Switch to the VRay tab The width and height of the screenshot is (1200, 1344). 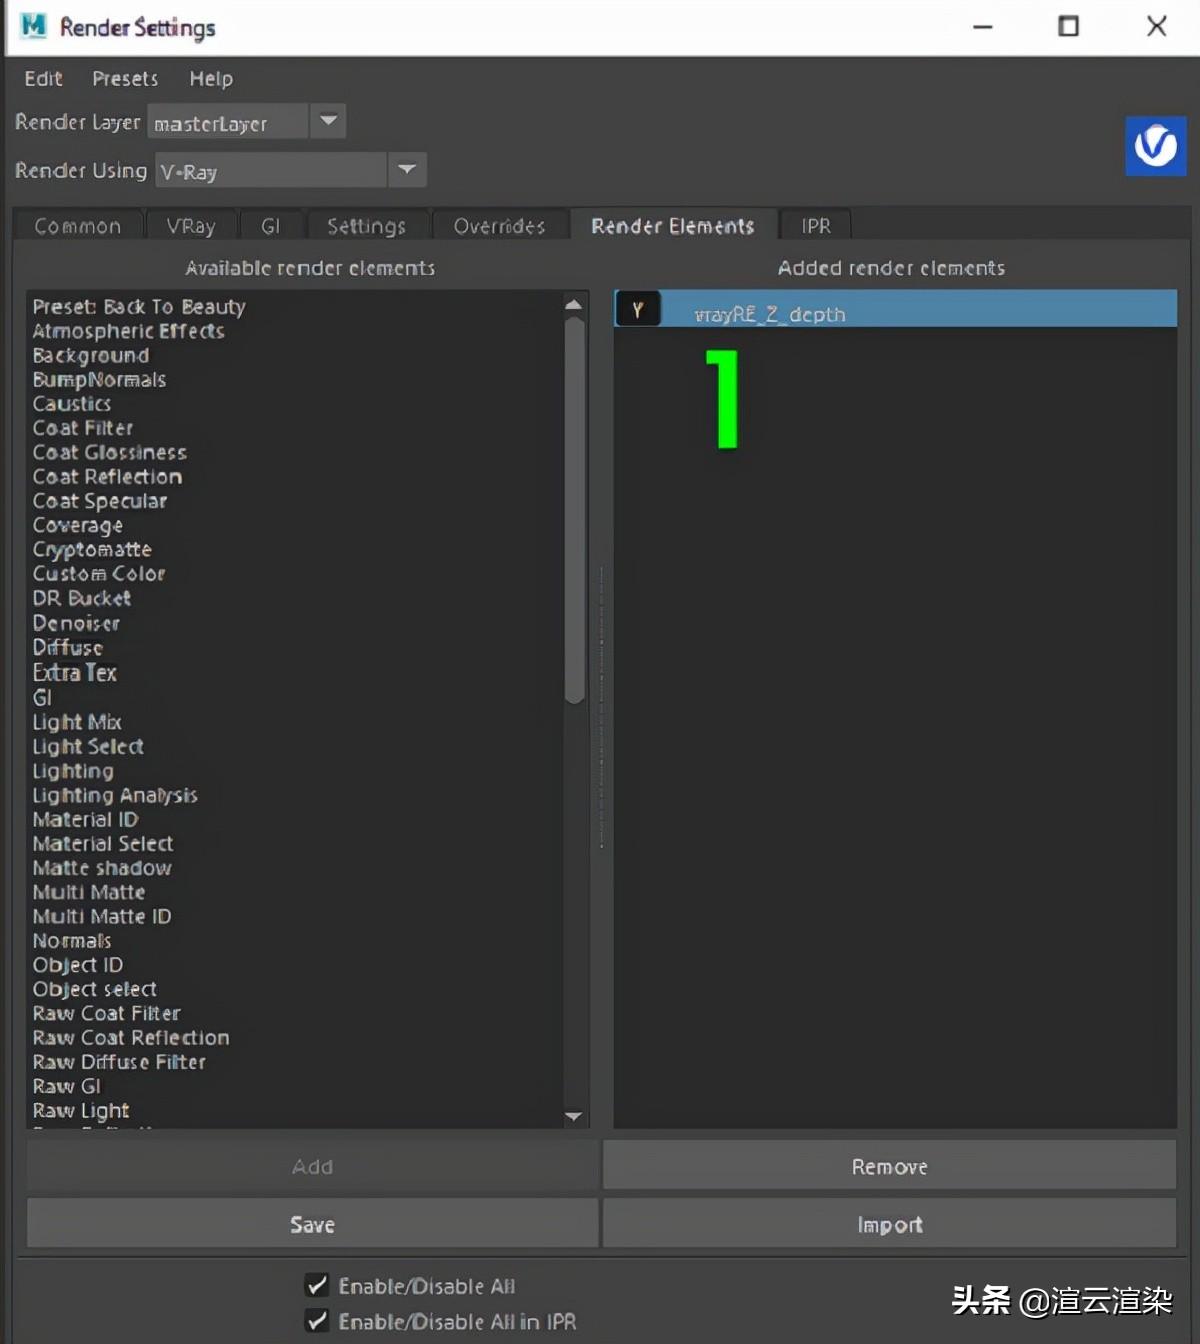(191, 226)
